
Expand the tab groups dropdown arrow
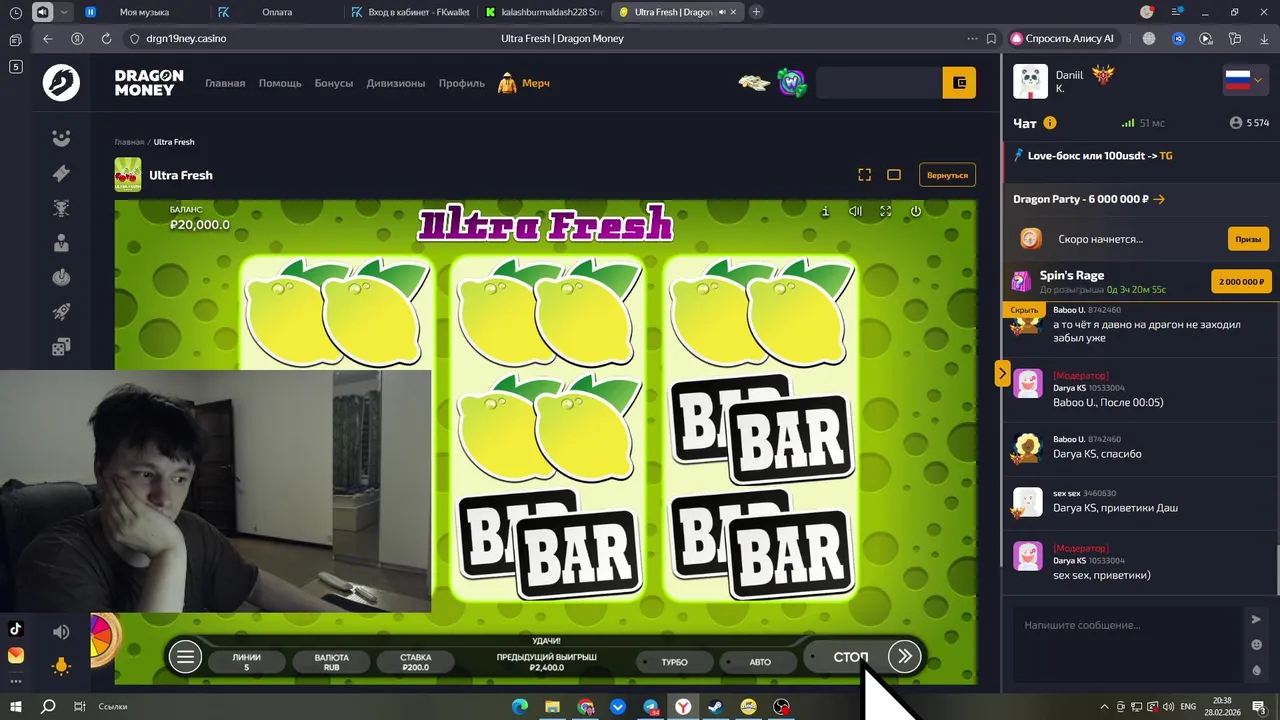pos(64,12)
